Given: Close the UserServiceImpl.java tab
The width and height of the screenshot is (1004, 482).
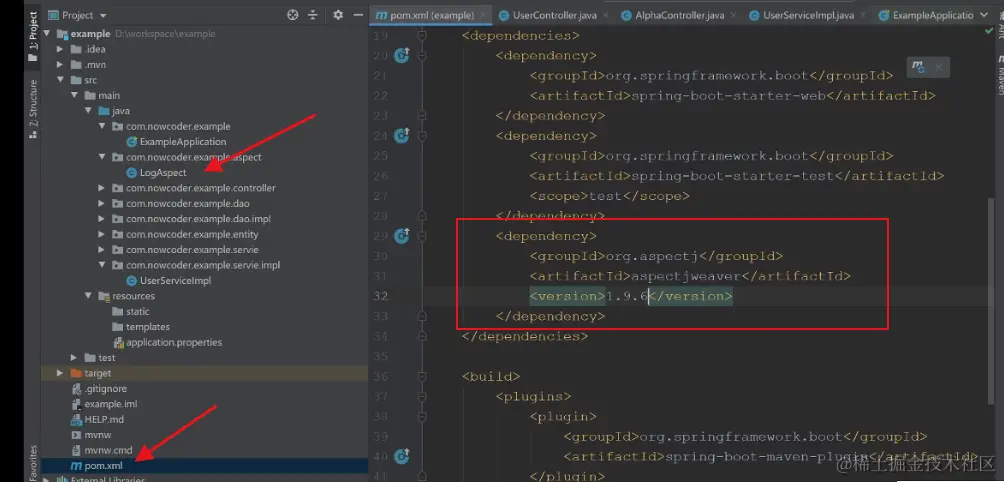Looking at the screenshot, I should click(x=863, y=15).
